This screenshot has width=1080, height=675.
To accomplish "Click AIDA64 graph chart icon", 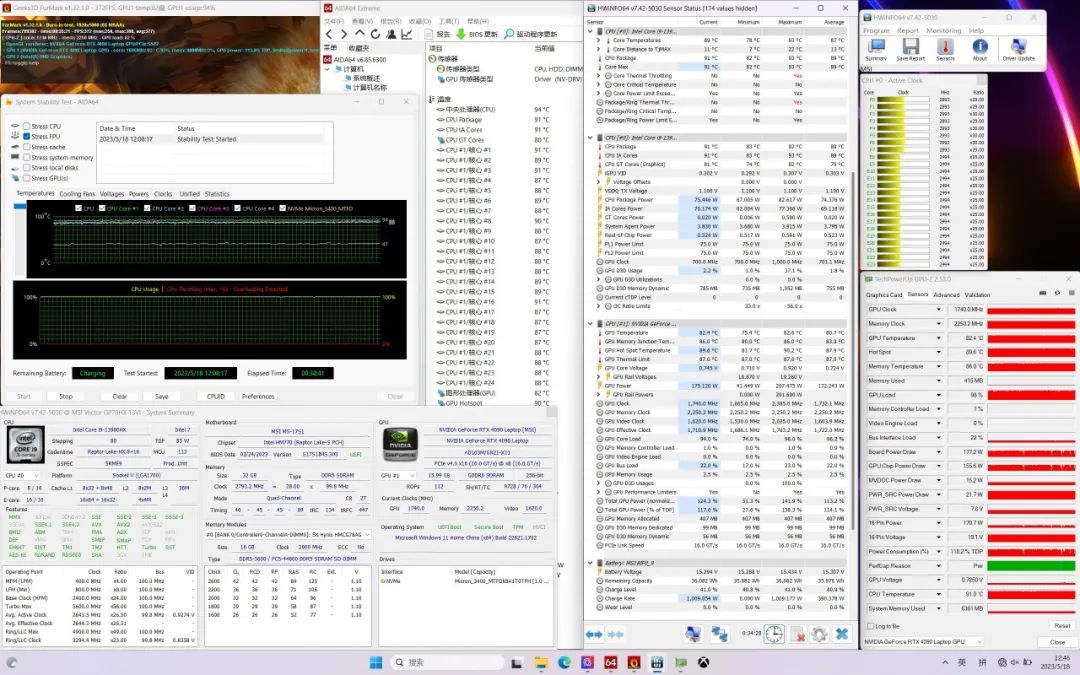I will [407, 34].
